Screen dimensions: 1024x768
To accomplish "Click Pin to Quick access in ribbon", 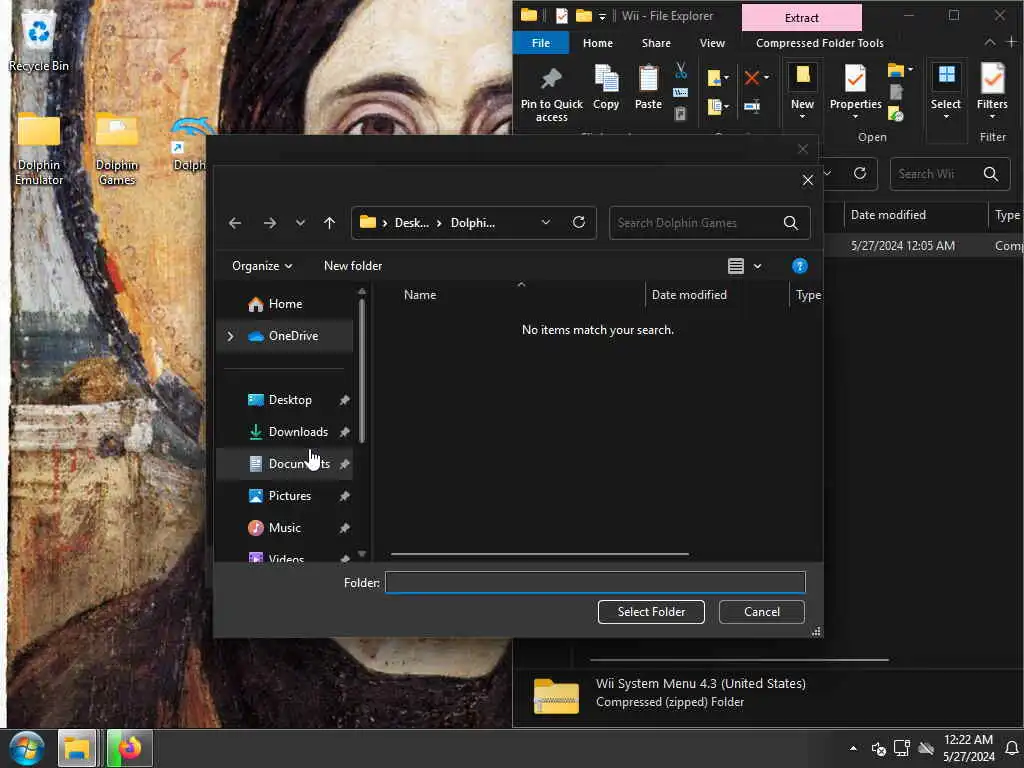I will click(x=551, y=94).
